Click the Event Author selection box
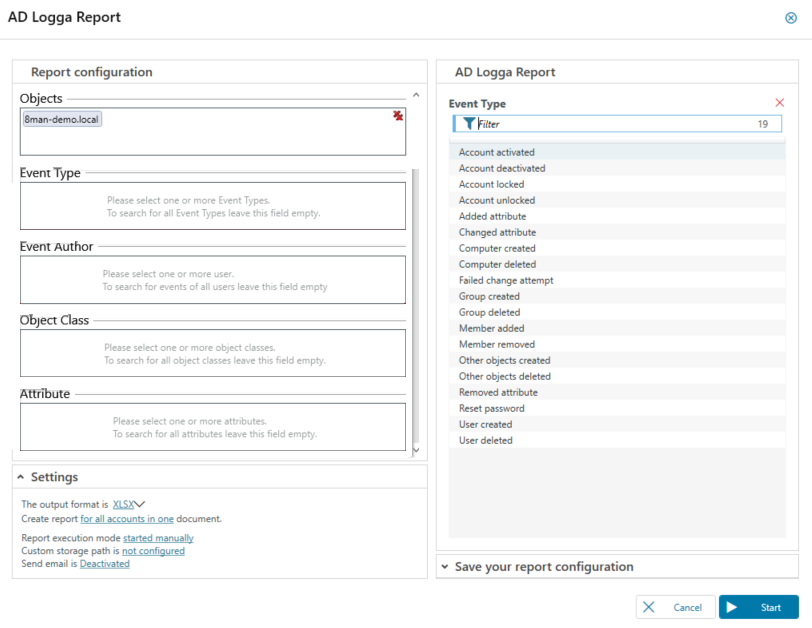The height and width of the screenshot is (628, 812). (213, 280)
